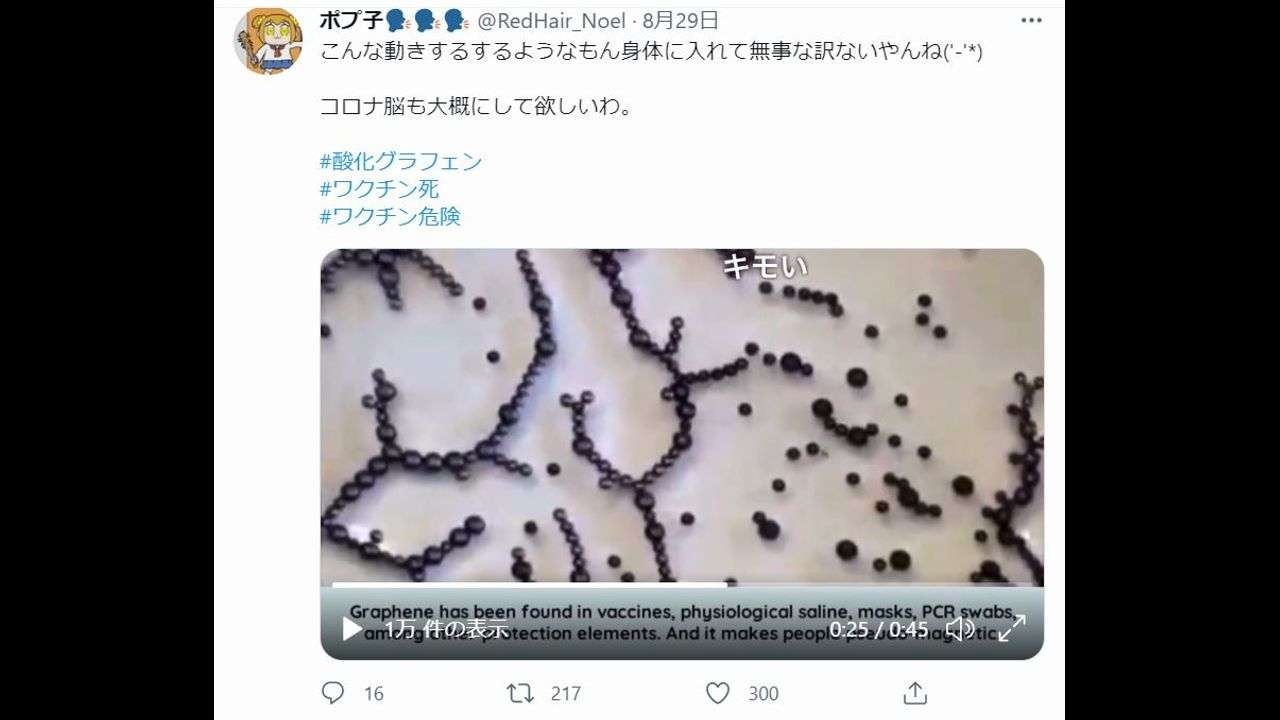The height and width of the screenshot is (720, 1280).
Task: Open the 8月29日 tweet date link
Action: pyautogui.click(x=681, y=21)
